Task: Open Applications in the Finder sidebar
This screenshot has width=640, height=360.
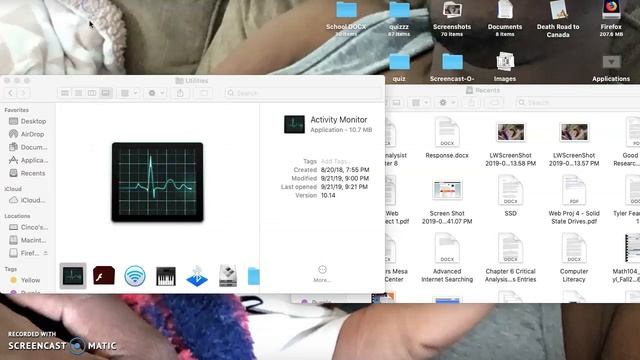Action: point(28,160)
